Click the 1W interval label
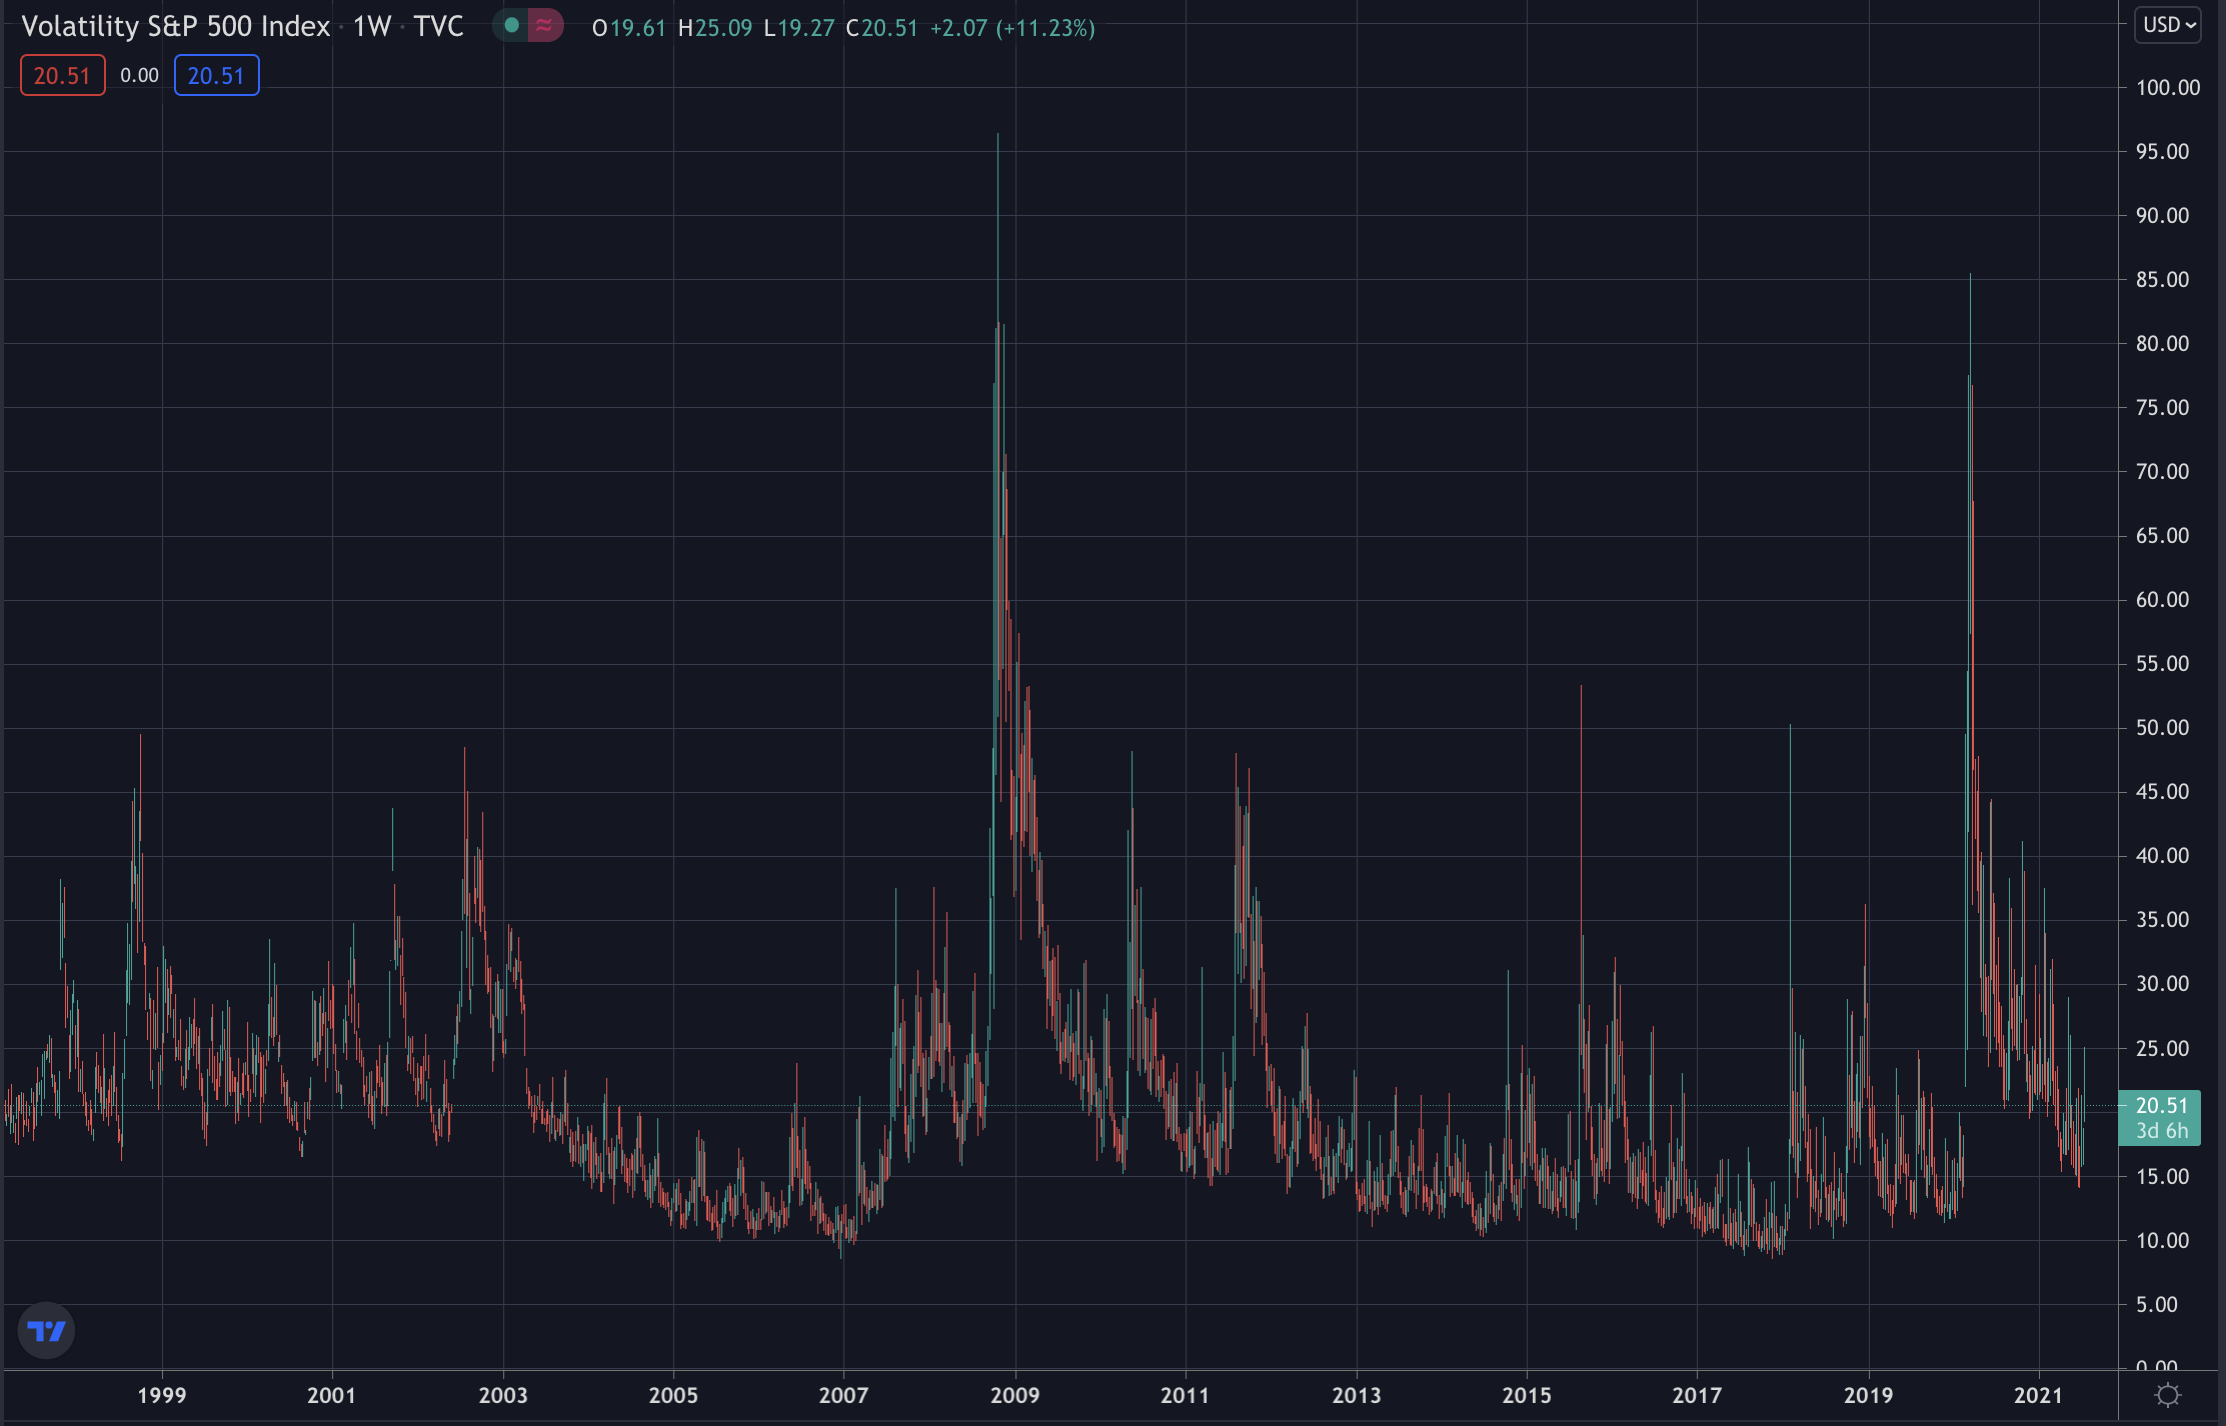The image size is (2226, 1426). click(x=371, y=27)
